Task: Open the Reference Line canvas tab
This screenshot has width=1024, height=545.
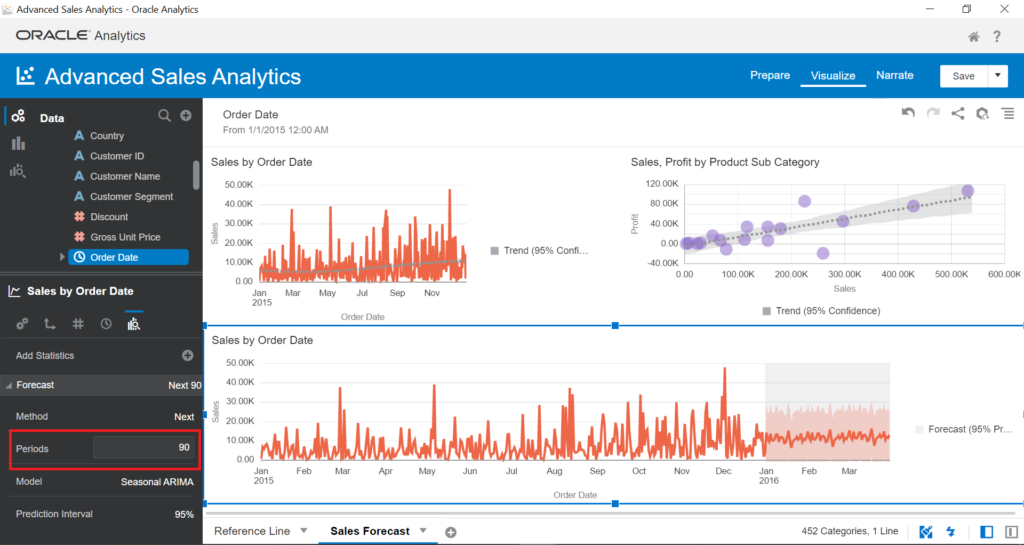Action: point(252,531)
